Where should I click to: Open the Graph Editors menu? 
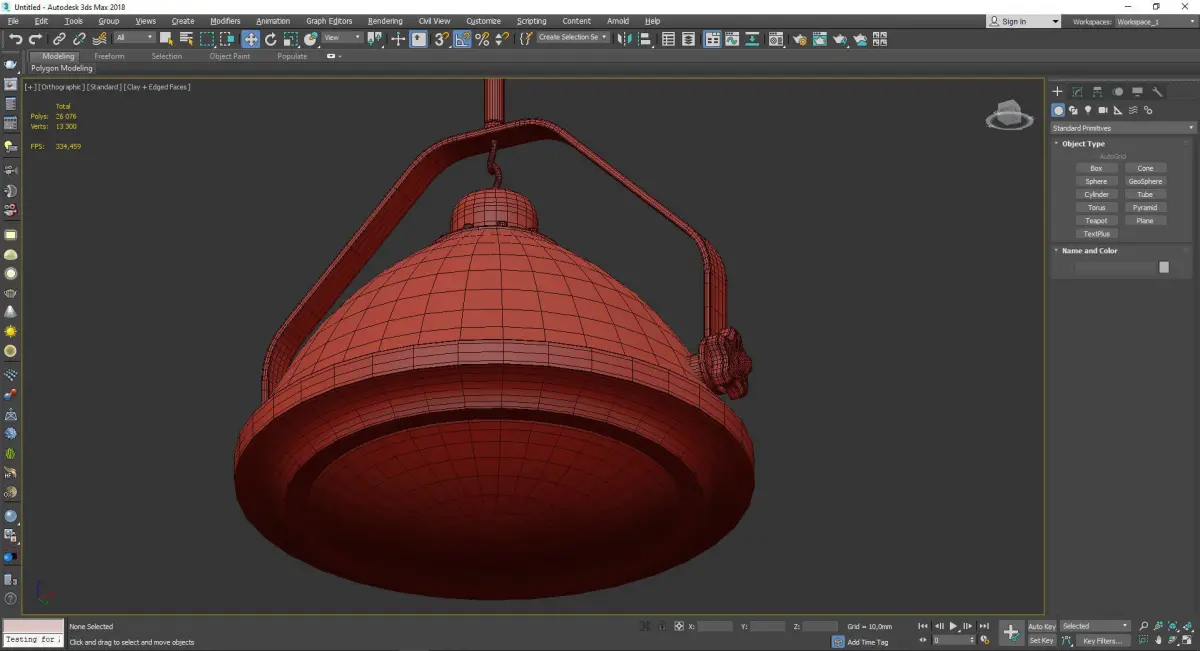coord(329,21)
